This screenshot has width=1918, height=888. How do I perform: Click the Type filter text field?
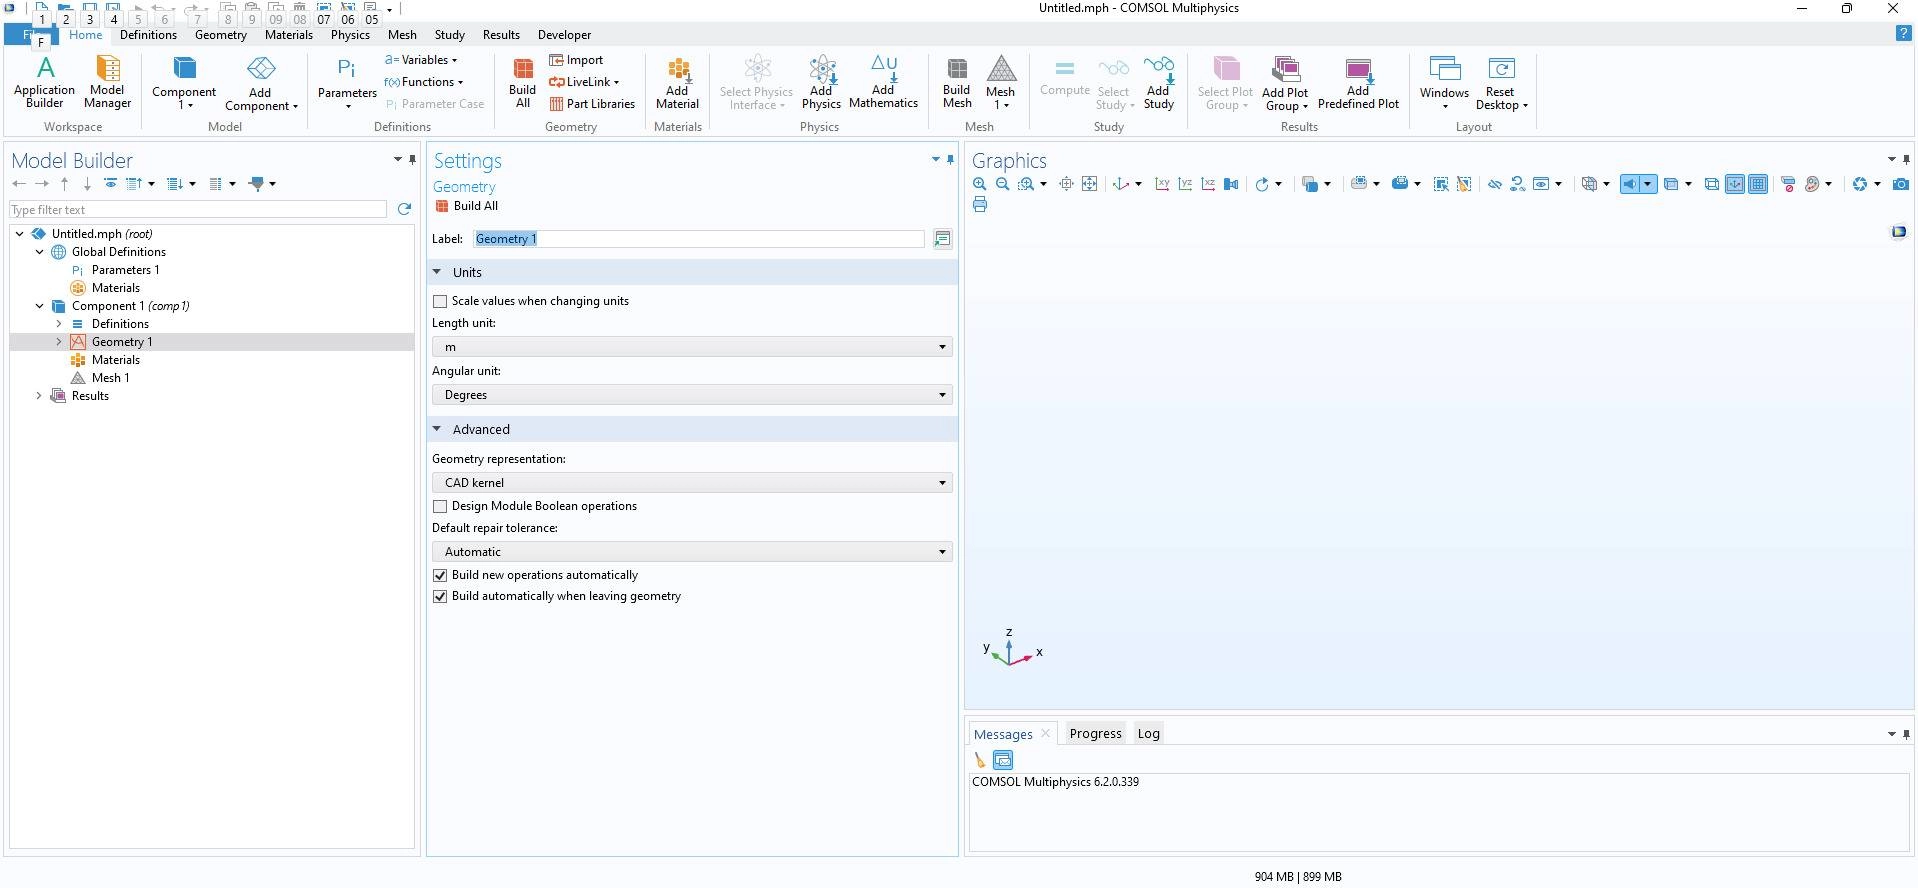point(198,210)
